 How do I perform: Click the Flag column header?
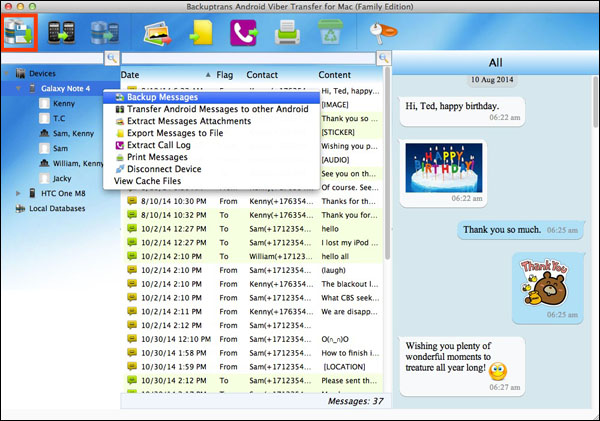pyautogui.click(x=225, y=75)
